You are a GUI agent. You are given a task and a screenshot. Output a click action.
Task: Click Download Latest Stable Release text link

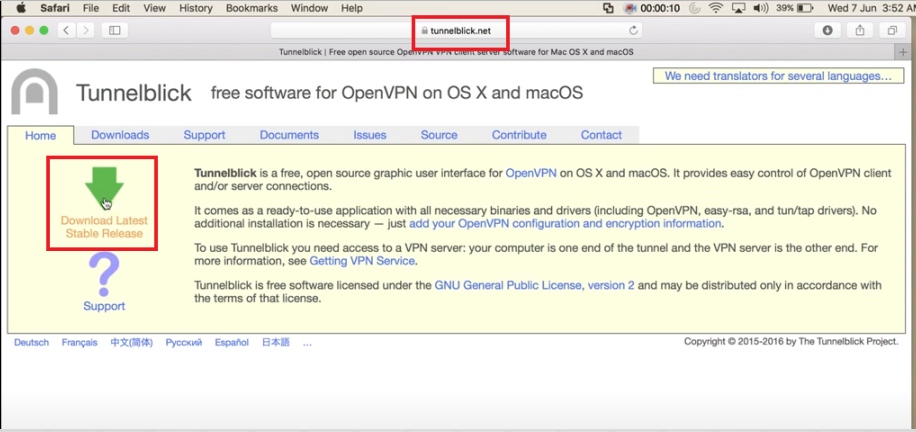(x=104, y=227)
